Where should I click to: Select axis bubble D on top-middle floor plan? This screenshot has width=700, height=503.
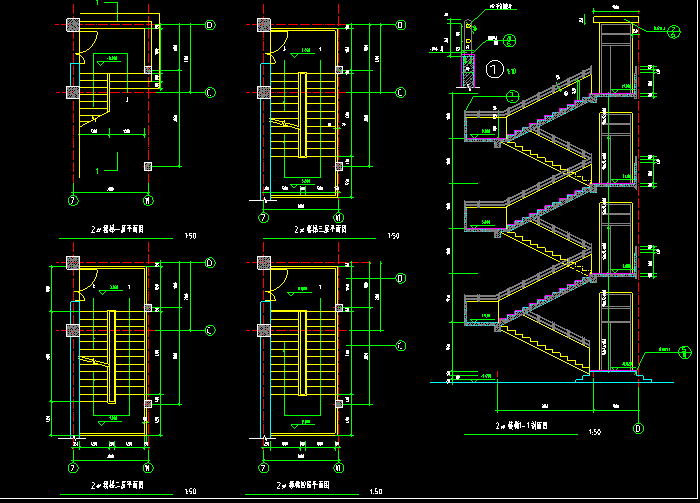click(400, 24)
